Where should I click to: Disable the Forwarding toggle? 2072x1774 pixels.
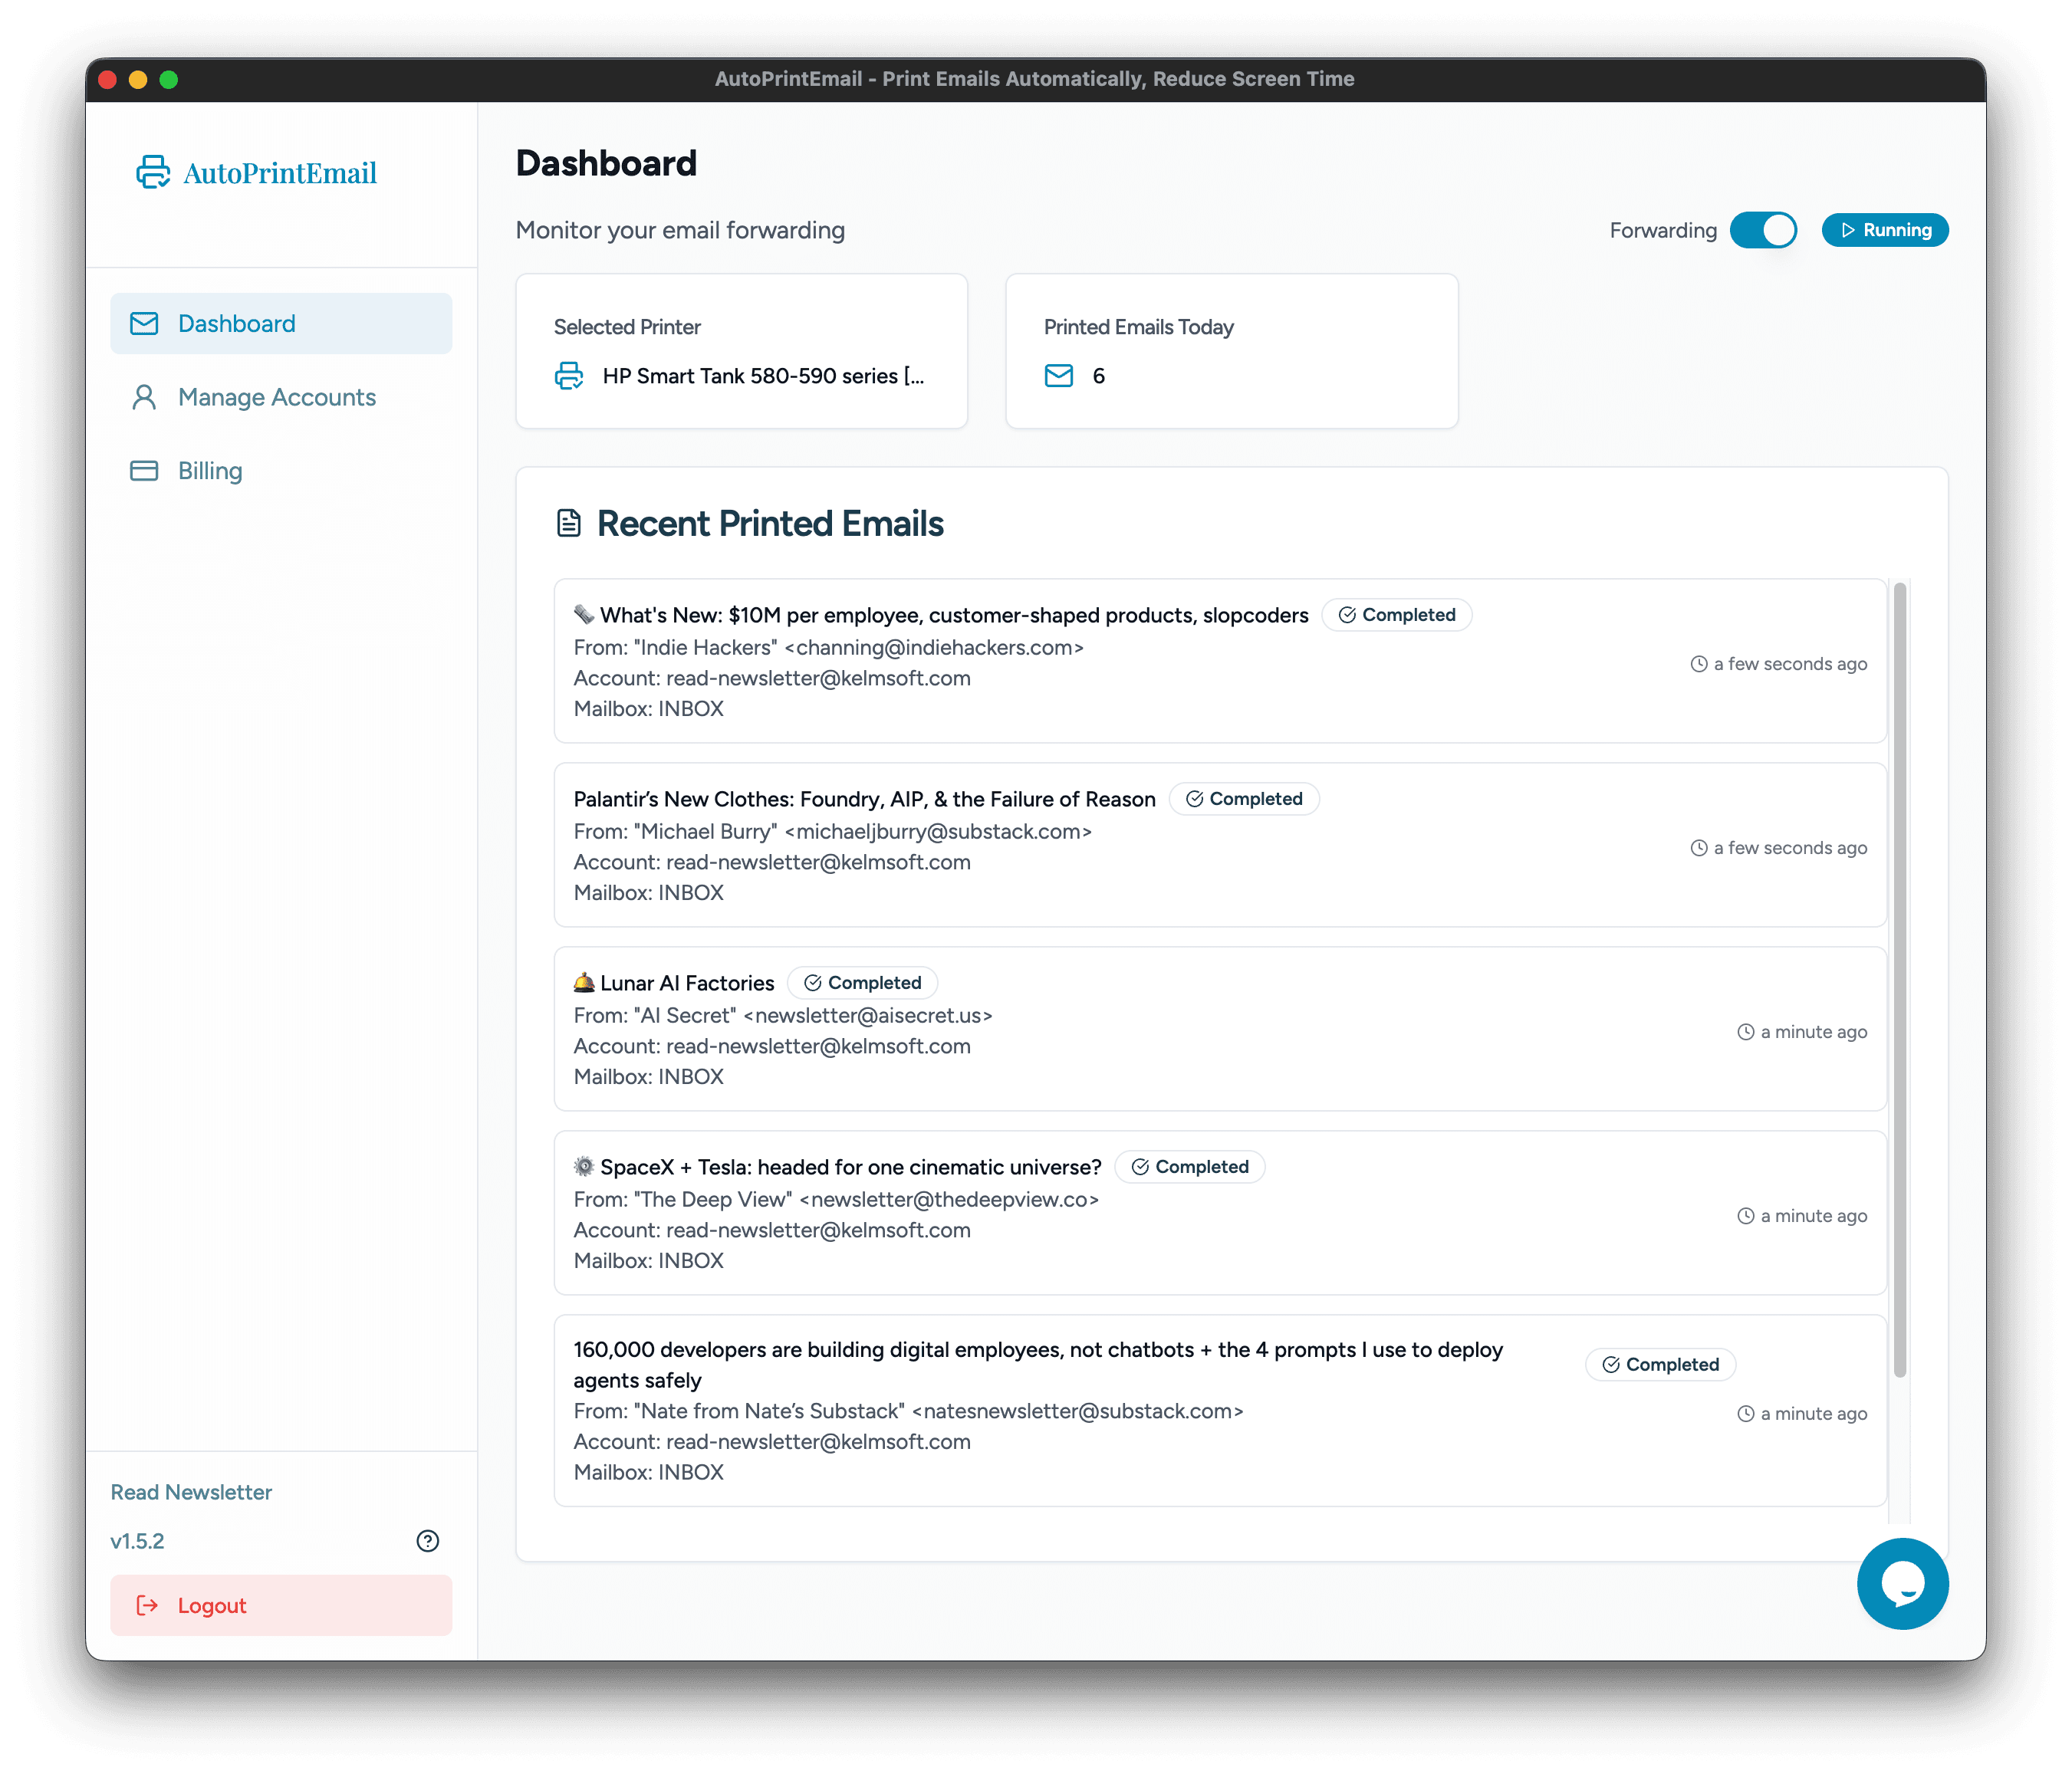[x=1764, y=230]
